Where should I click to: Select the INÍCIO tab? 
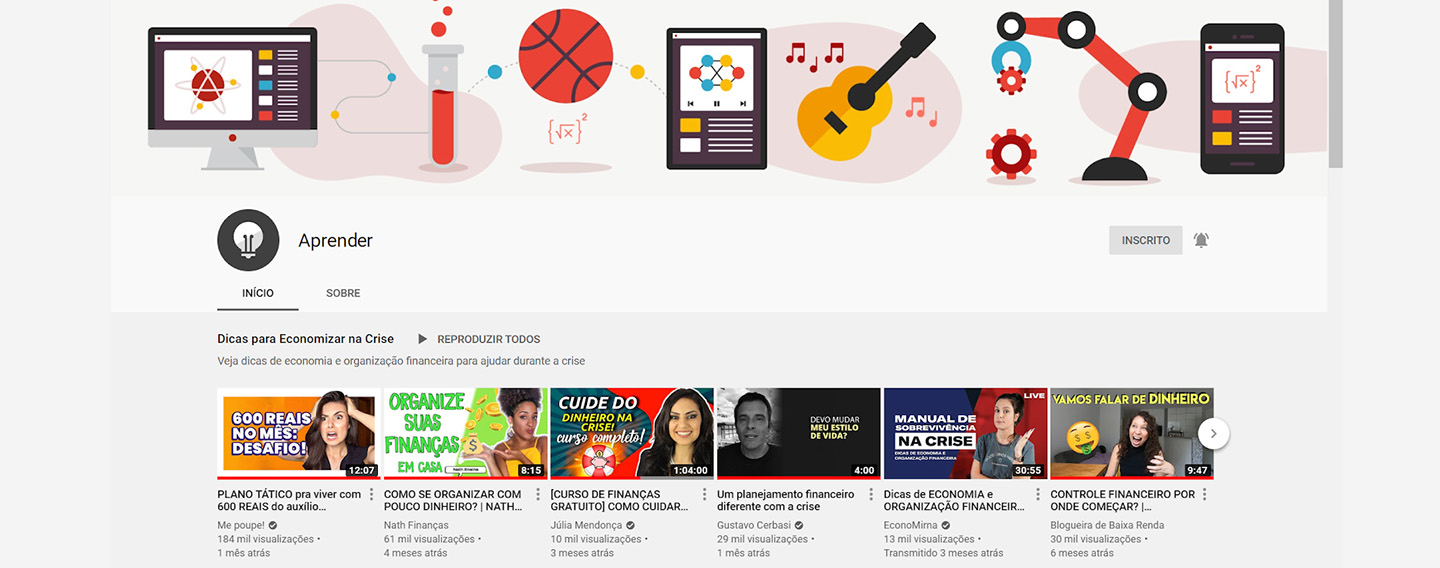tap(258, 293)
